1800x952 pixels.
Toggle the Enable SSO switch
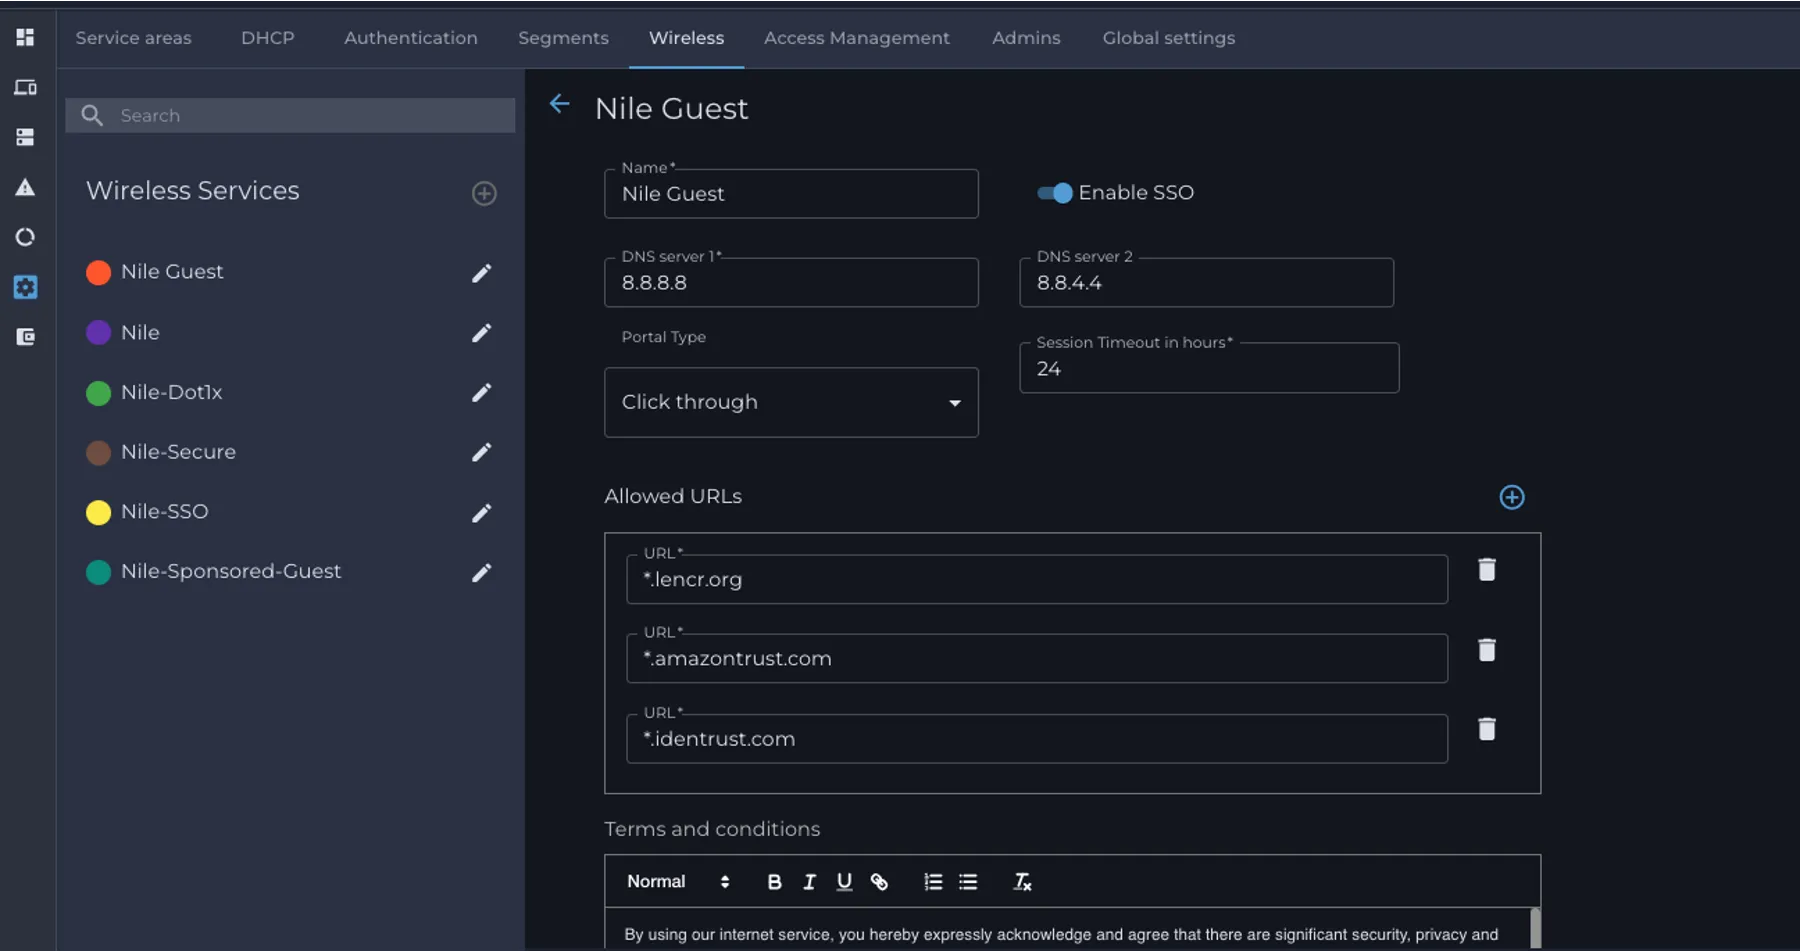(x=1055, y=193)
